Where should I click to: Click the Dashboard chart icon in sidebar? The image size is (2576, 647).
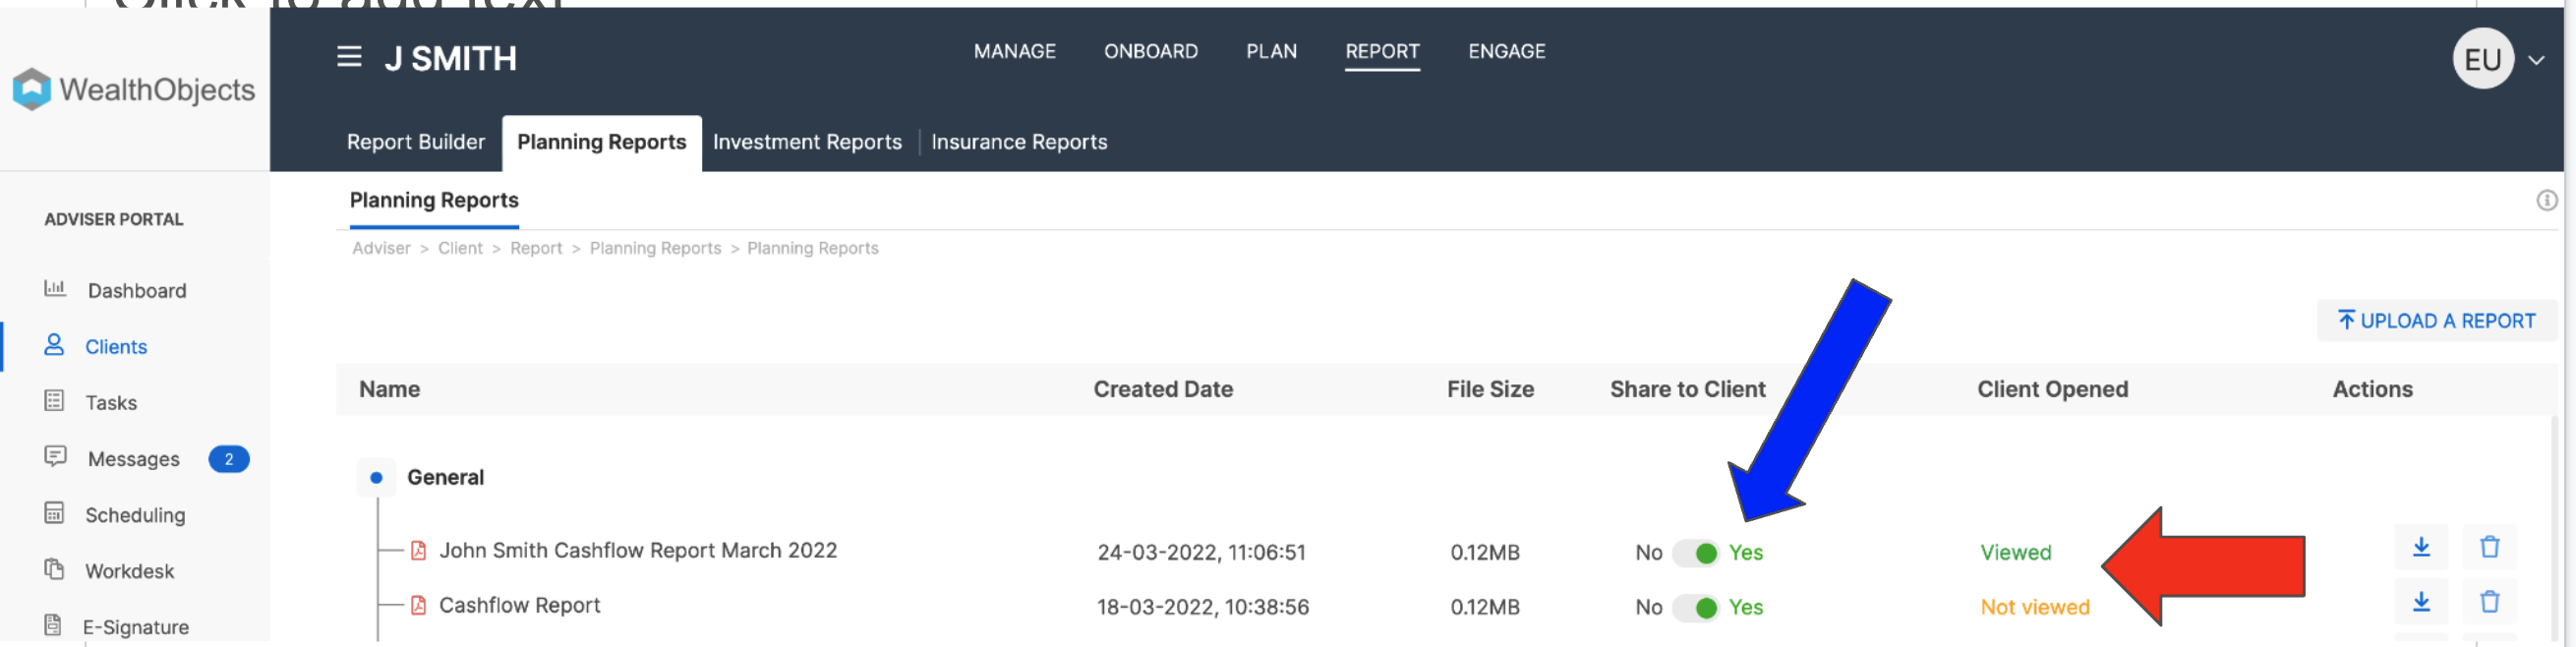[x=54, y=289]
